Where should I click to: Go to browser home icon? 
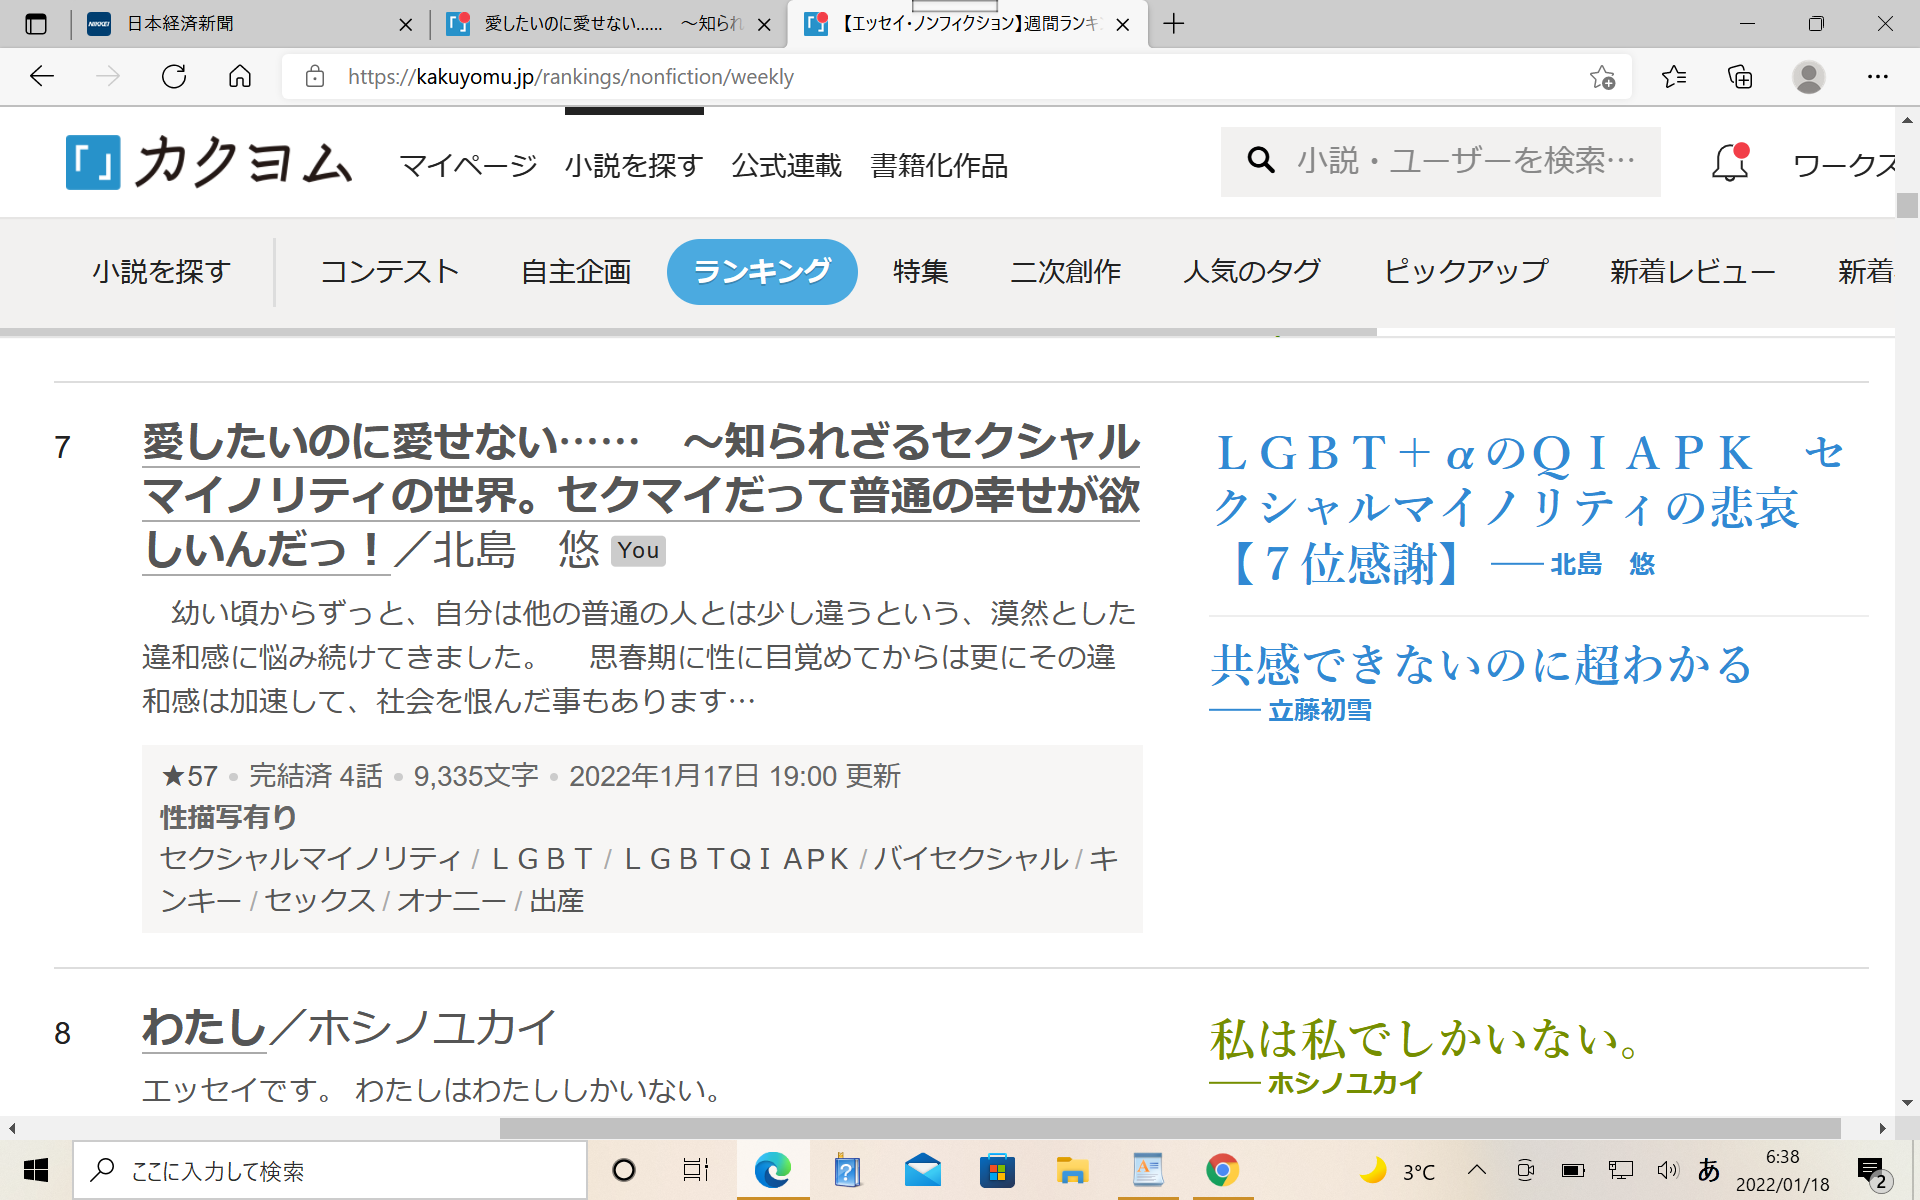click(240, 76)
